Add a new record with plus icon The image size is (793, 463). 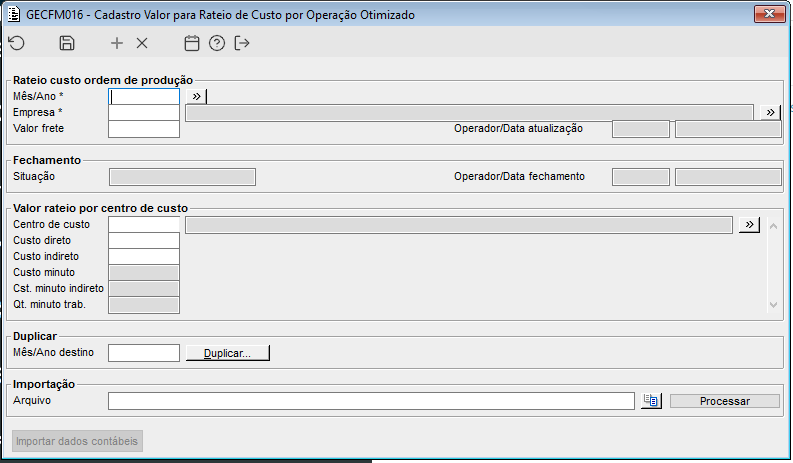click(x=117, y=43)
